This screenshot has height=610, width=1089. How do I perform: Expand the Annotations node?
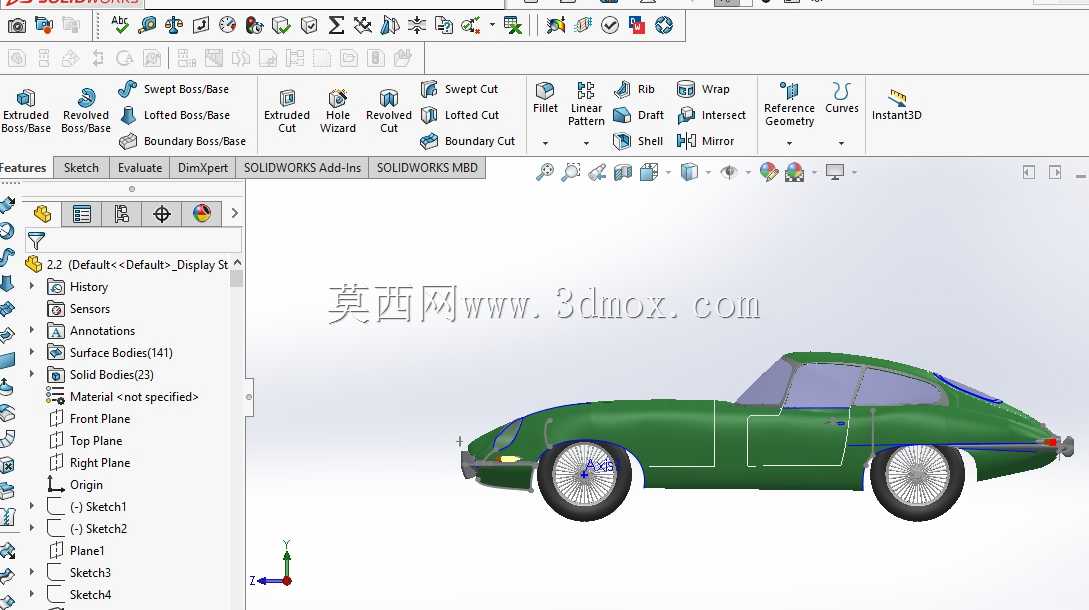click(32, 330)
